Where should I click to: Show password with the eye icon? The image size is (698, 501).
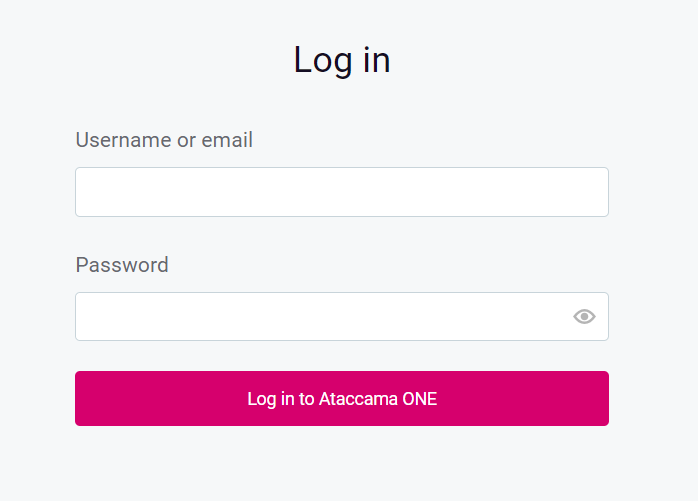coord(584,317)
